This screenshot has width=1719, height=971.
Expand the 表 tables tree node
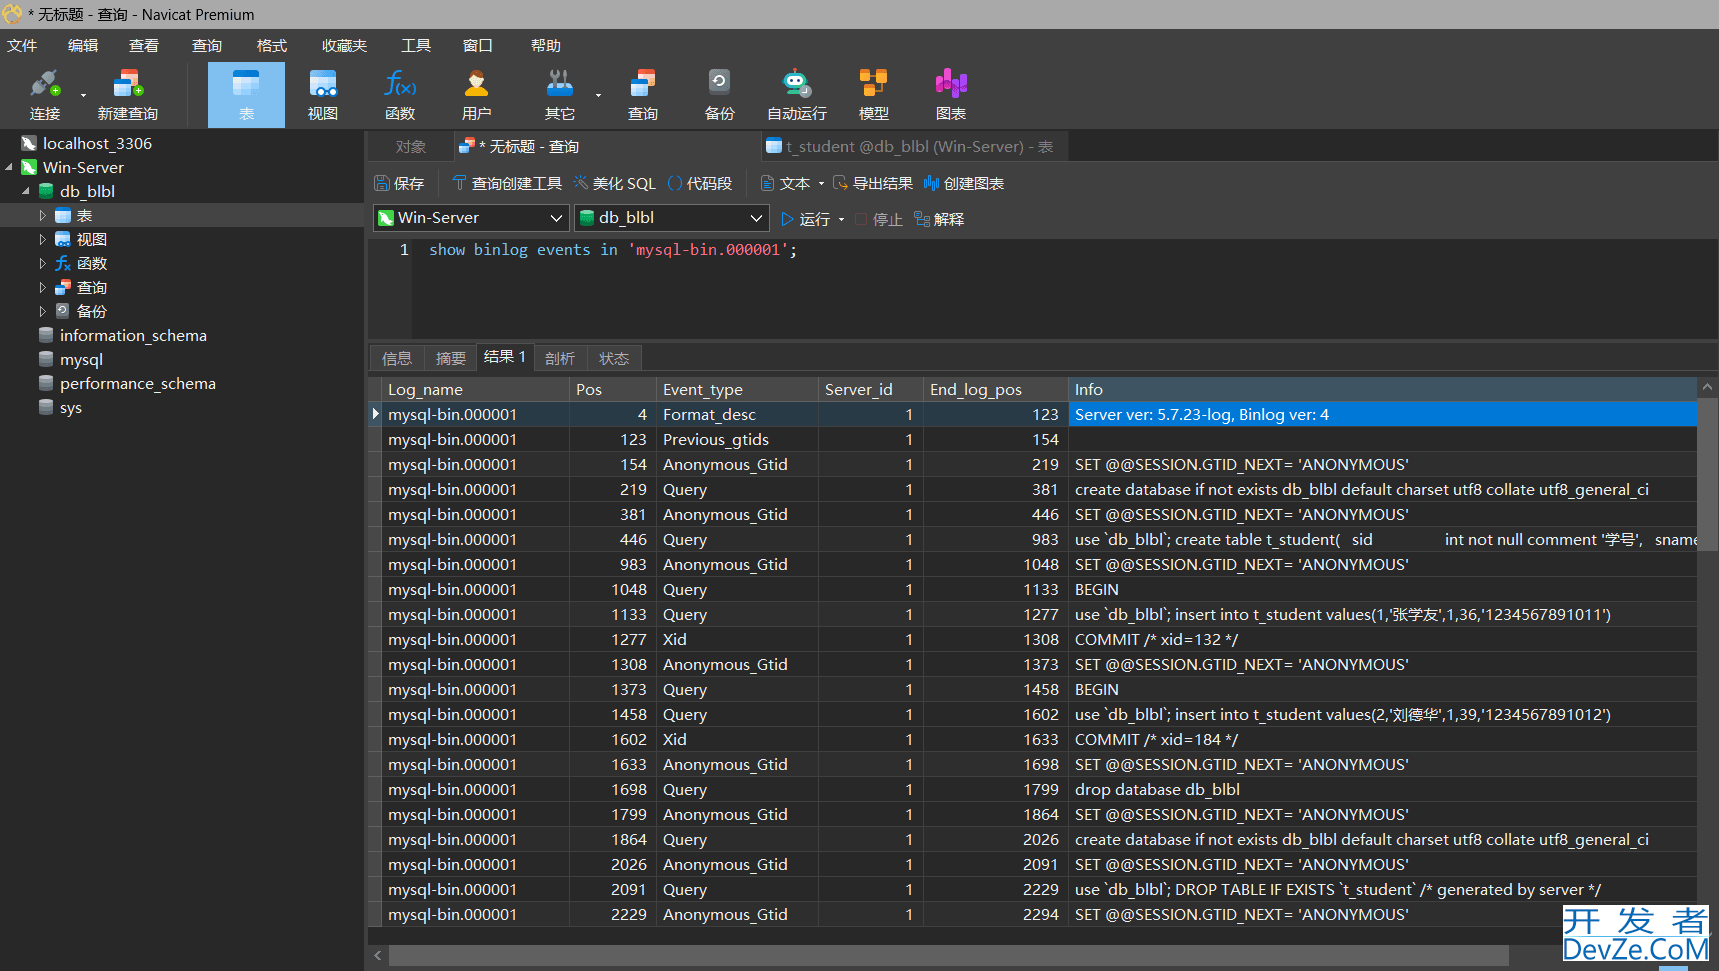(42, 215)
